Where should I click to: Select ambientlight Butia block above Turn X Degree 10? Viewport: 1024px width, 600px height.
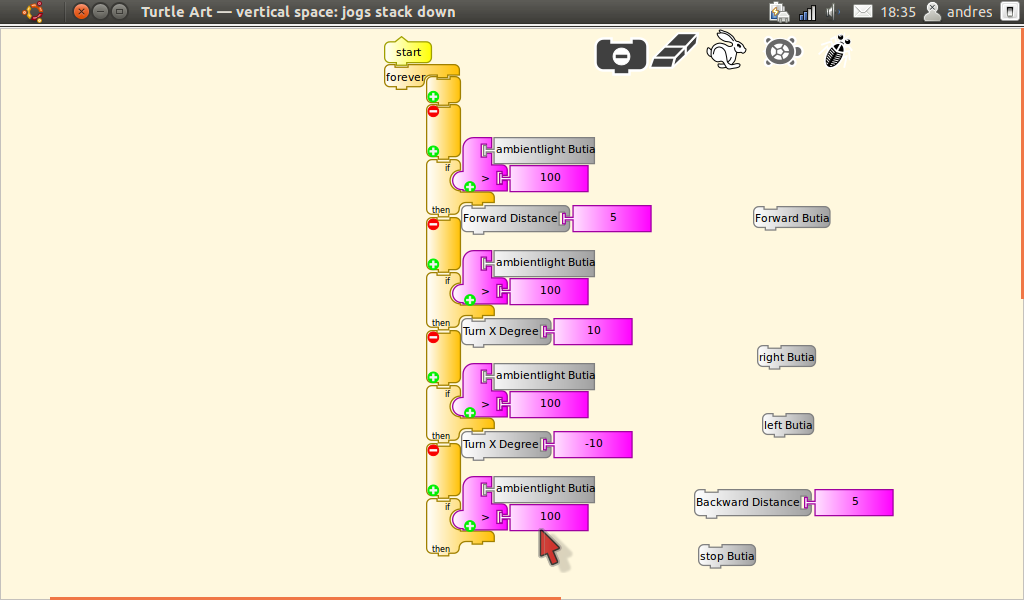point(543,263)
